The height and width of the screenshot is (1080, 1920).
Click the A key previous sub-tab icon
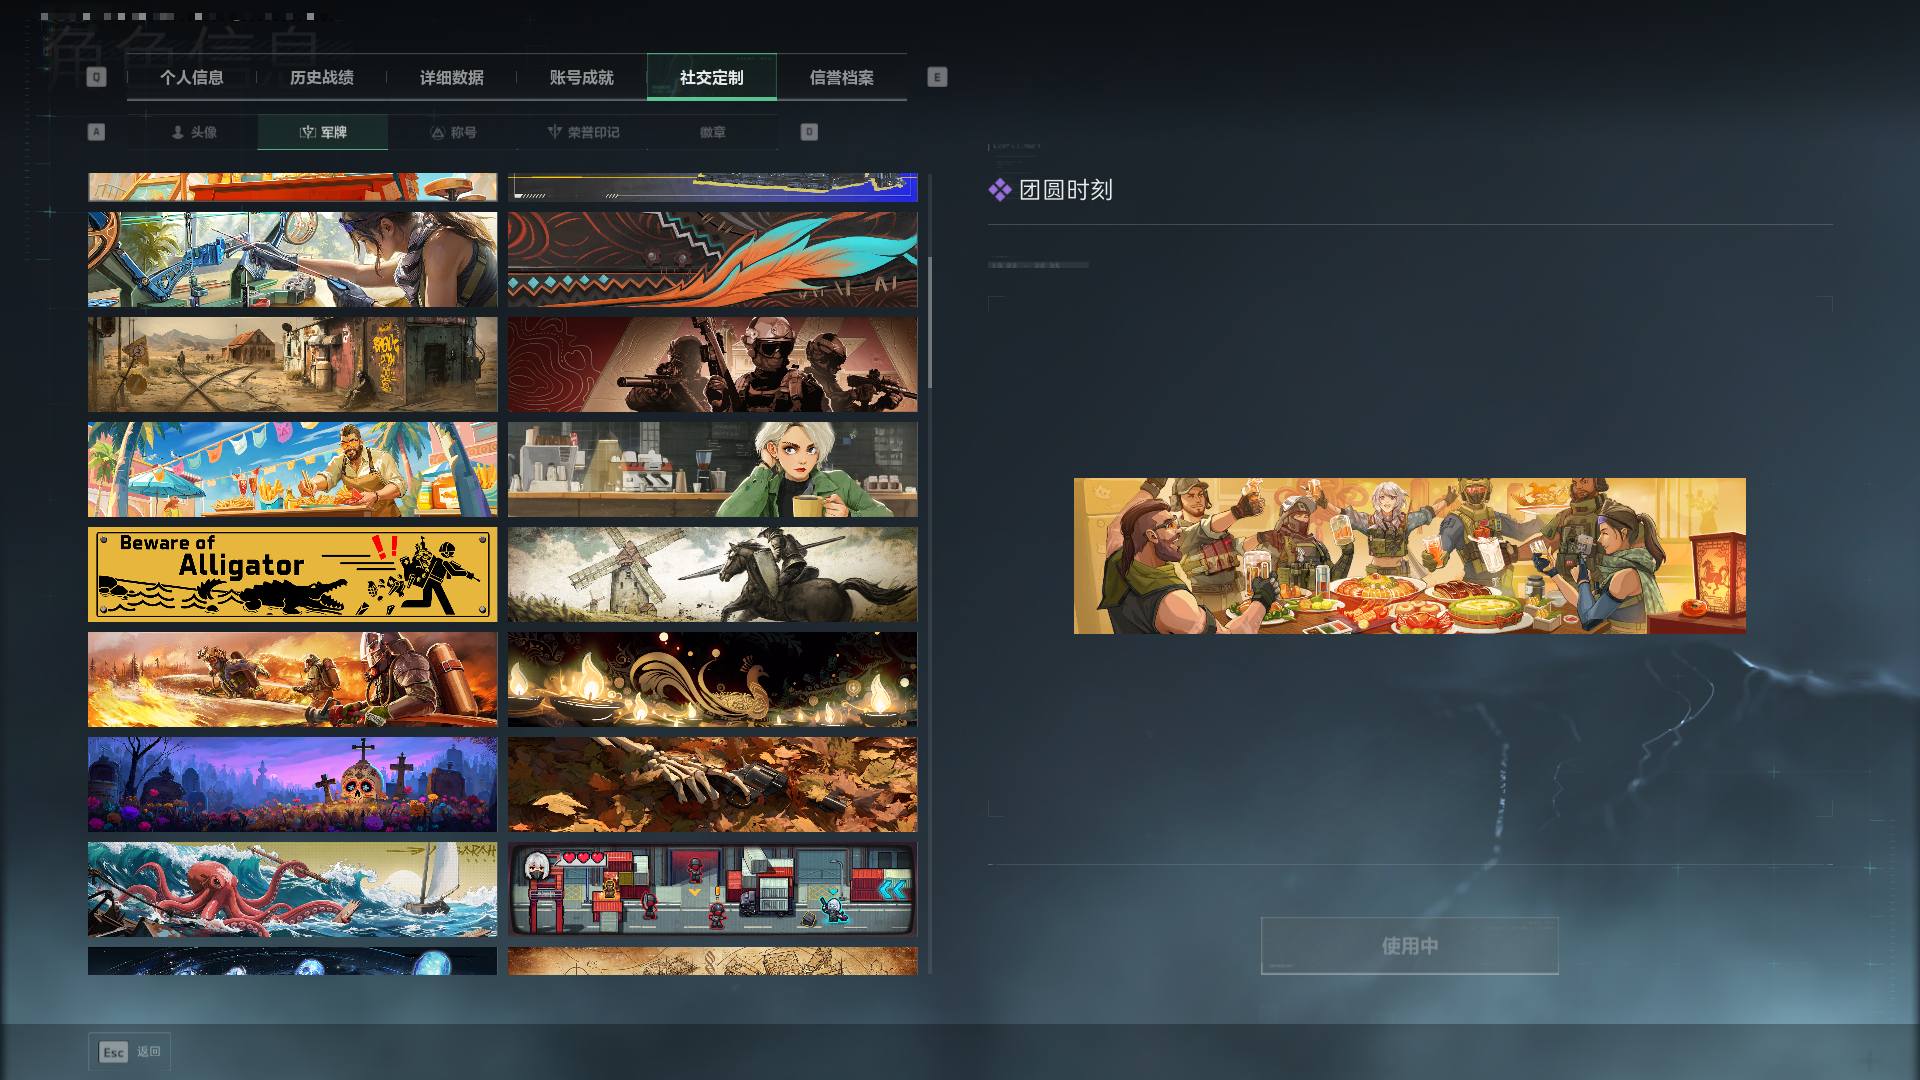click(96, 132)
